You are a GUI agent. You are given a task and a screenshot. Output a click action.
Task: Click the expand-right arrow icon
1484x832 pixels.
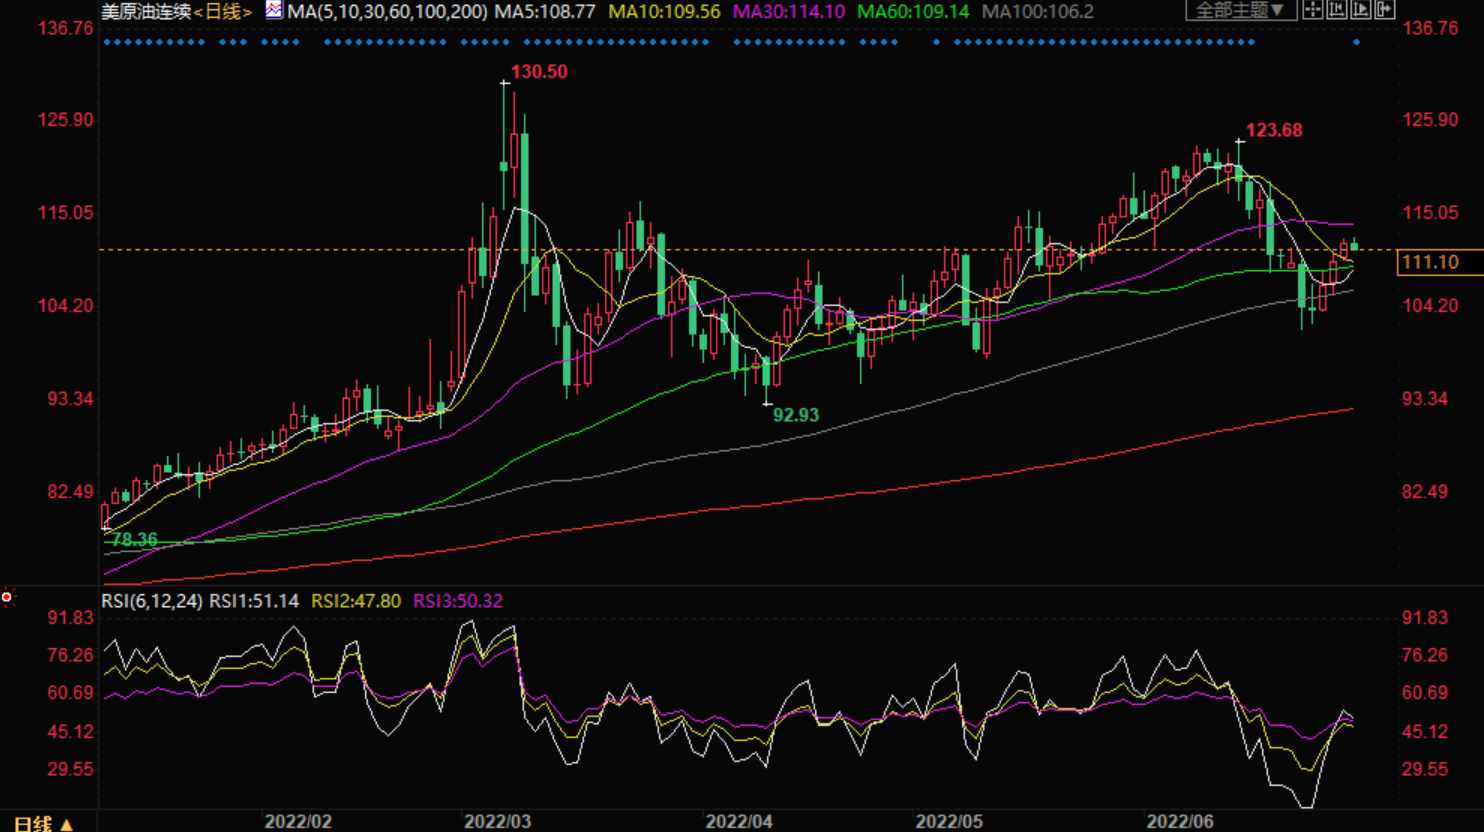coord(1385,10)
